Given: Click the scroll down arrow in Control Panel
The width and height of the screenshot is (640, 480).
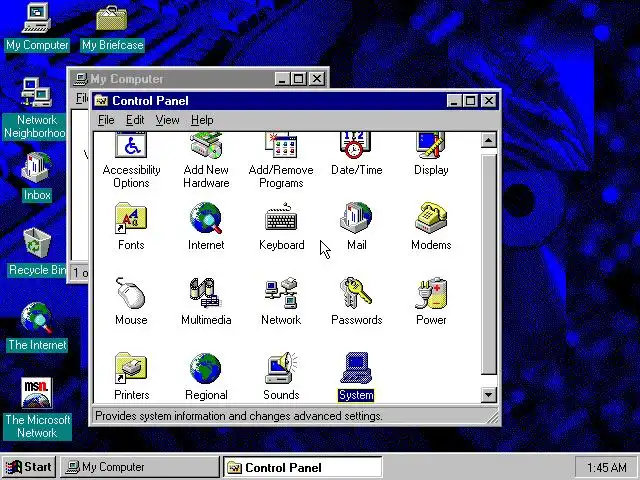Looking at the screenshot, I should [x=489, y=395].
